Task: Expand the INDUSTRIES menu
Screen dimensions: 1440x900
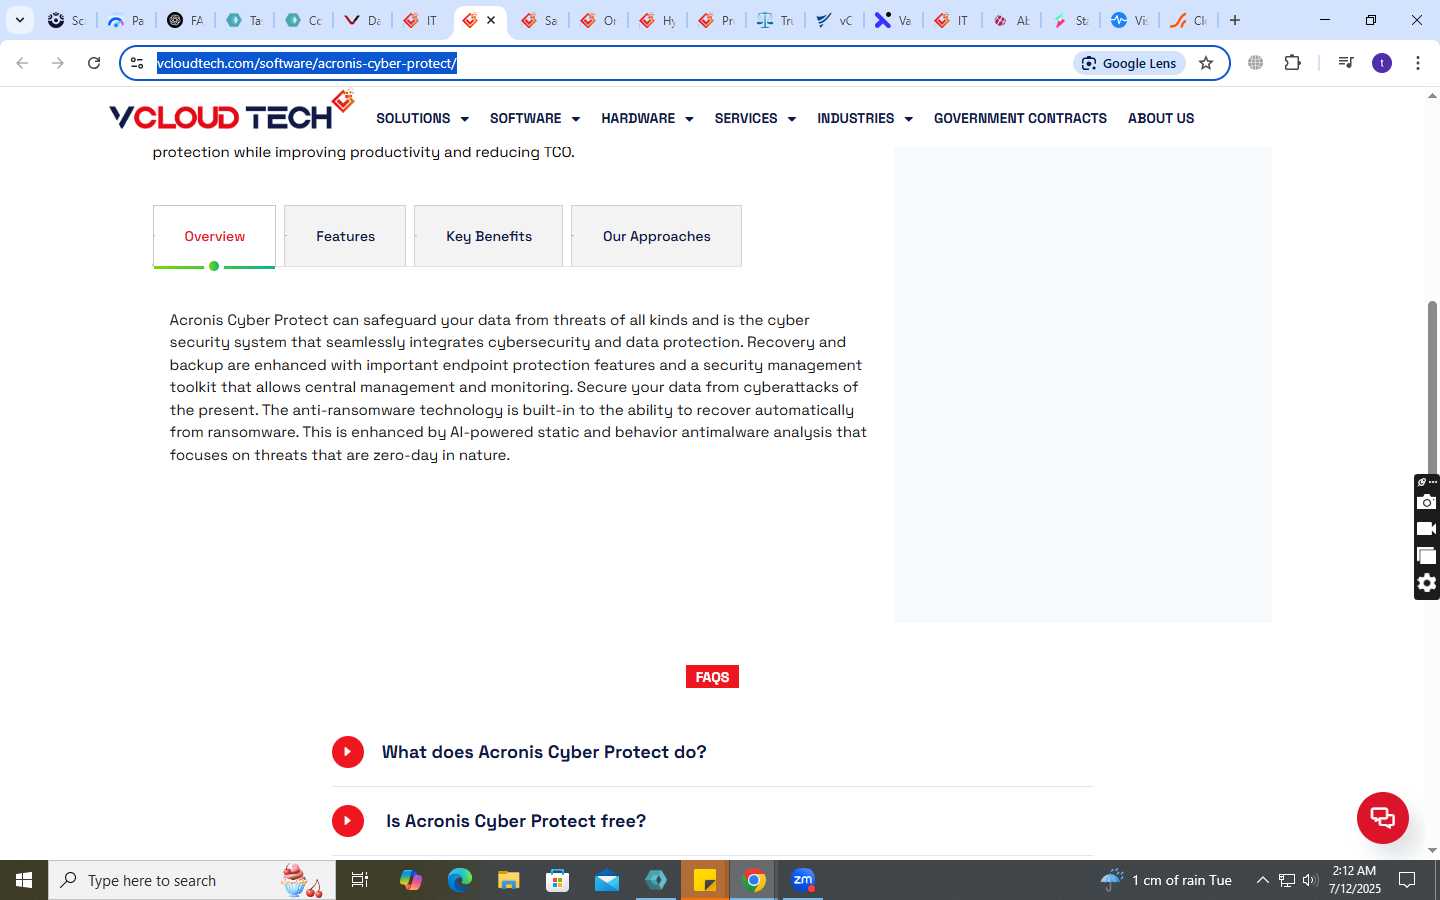Action: [865, 118]
